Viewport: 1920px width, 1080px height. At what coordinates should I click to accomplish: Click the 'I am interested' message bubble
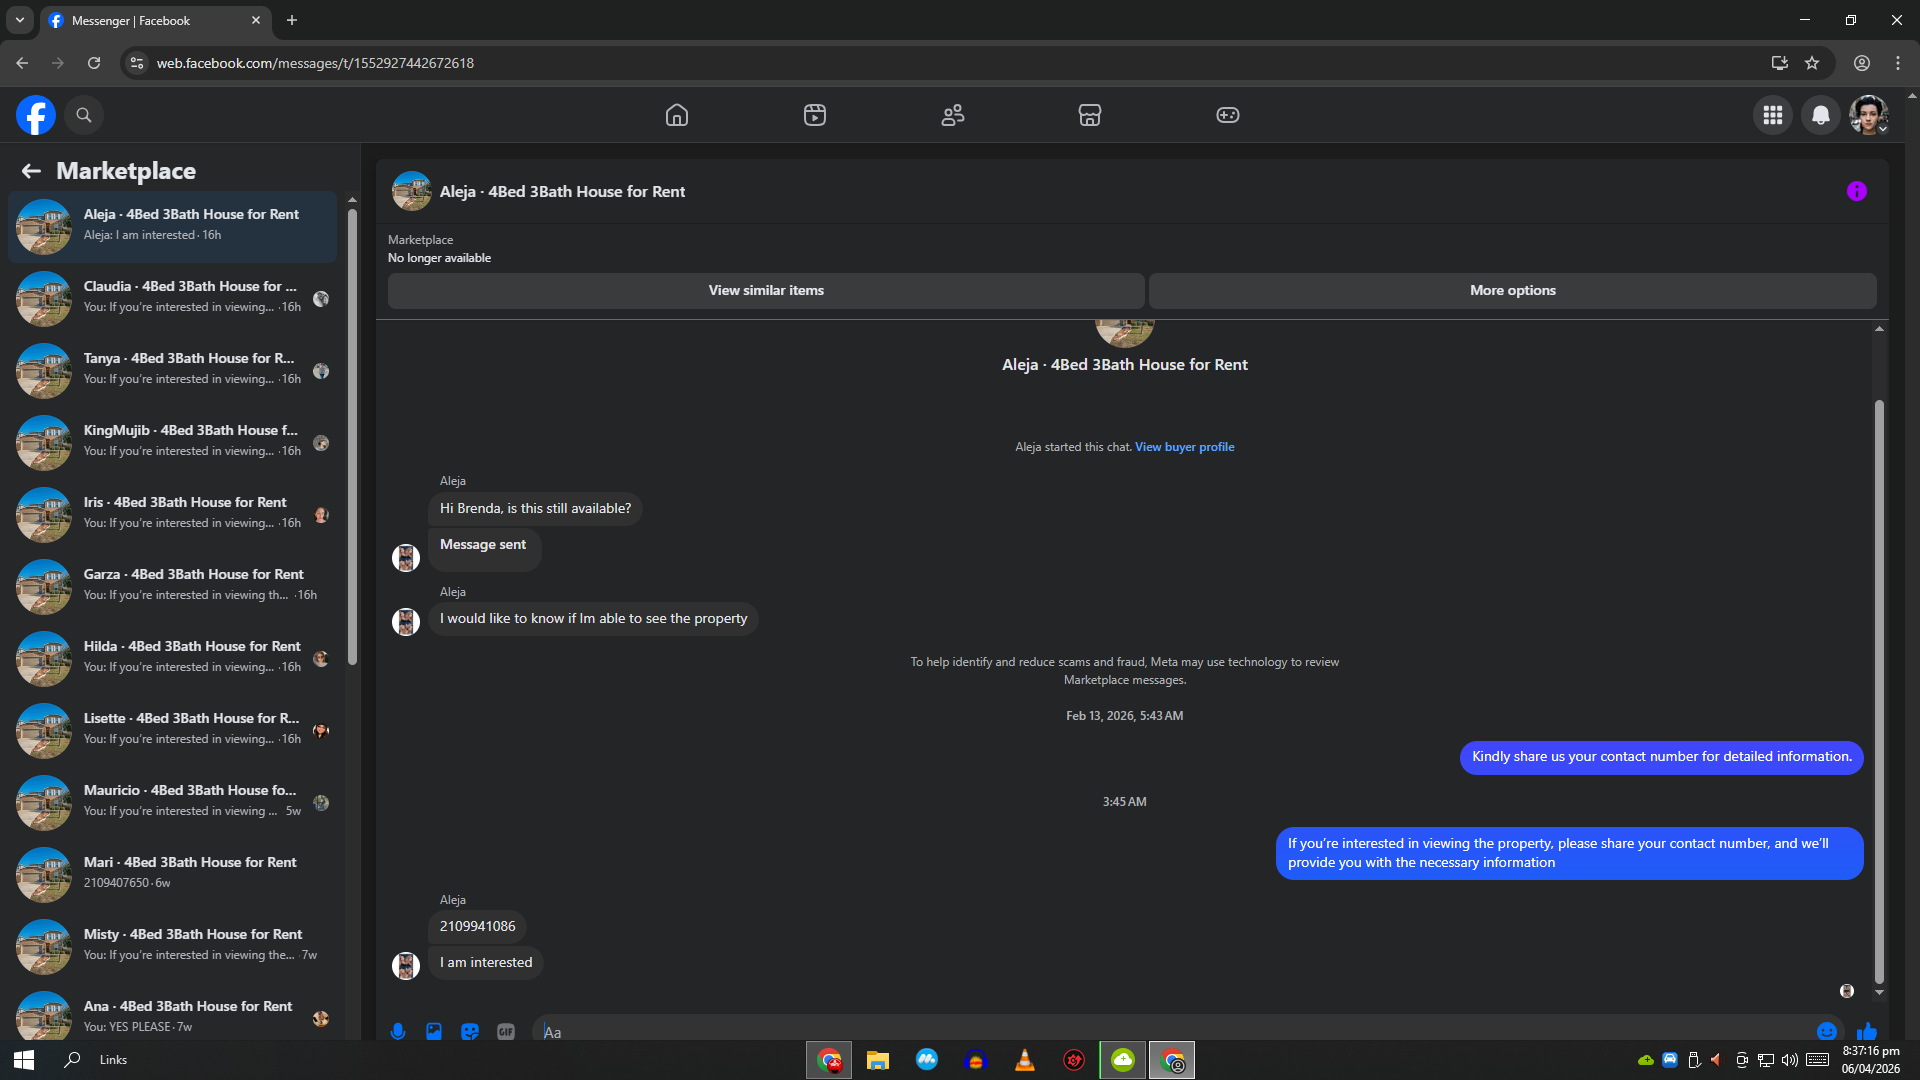[486, 963]
